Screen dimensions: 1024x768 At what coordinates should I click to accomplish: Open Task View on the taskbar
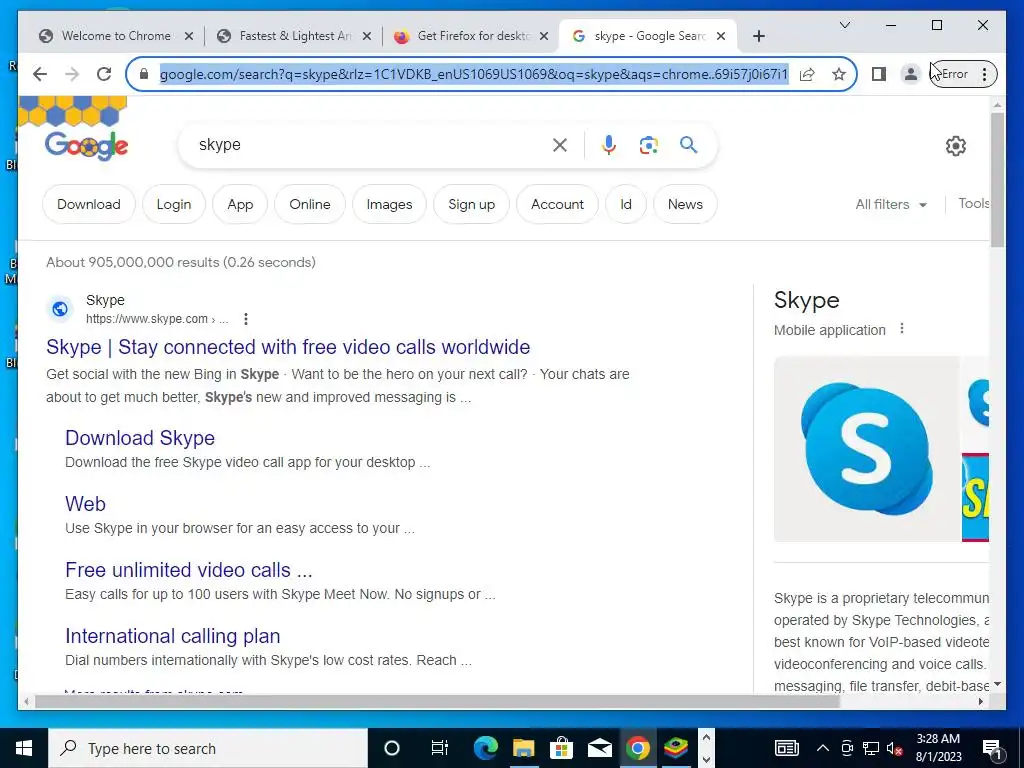click(x=440, y=748)
